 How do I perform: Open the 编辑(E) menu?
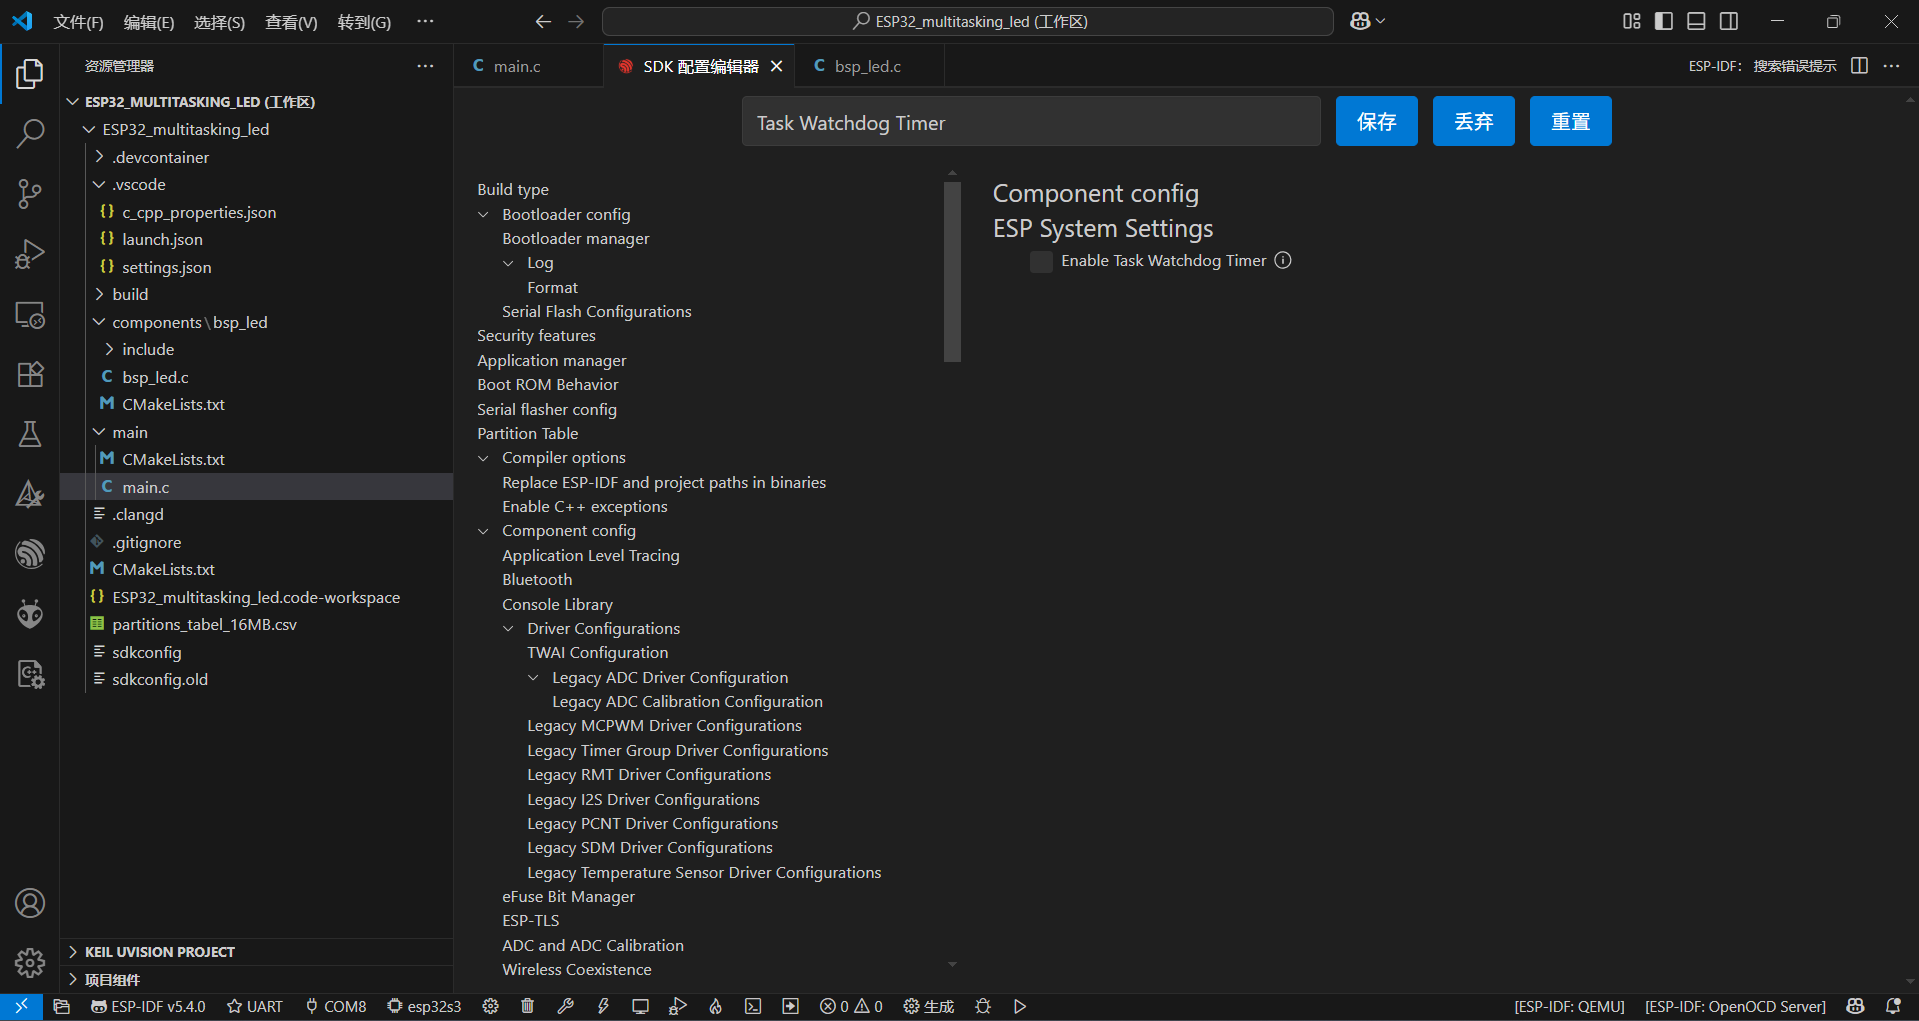148,22
